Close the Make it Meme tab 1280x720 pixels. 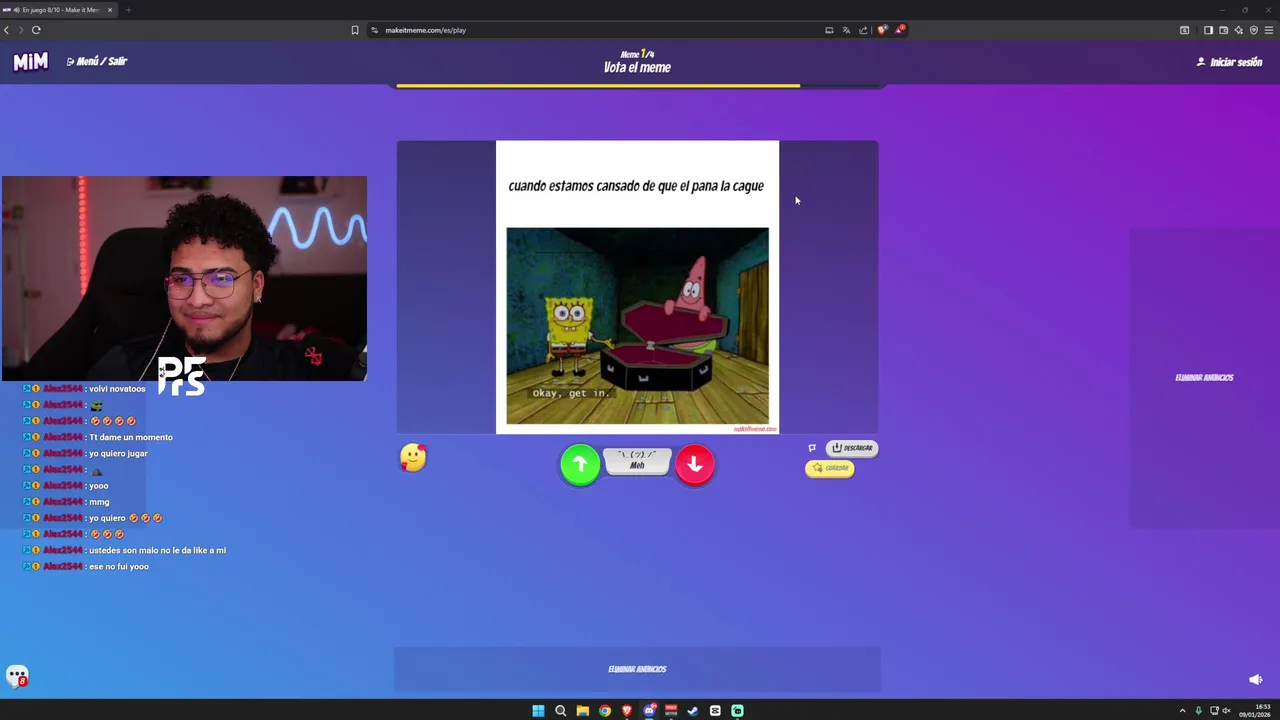[x=110, y=10]
